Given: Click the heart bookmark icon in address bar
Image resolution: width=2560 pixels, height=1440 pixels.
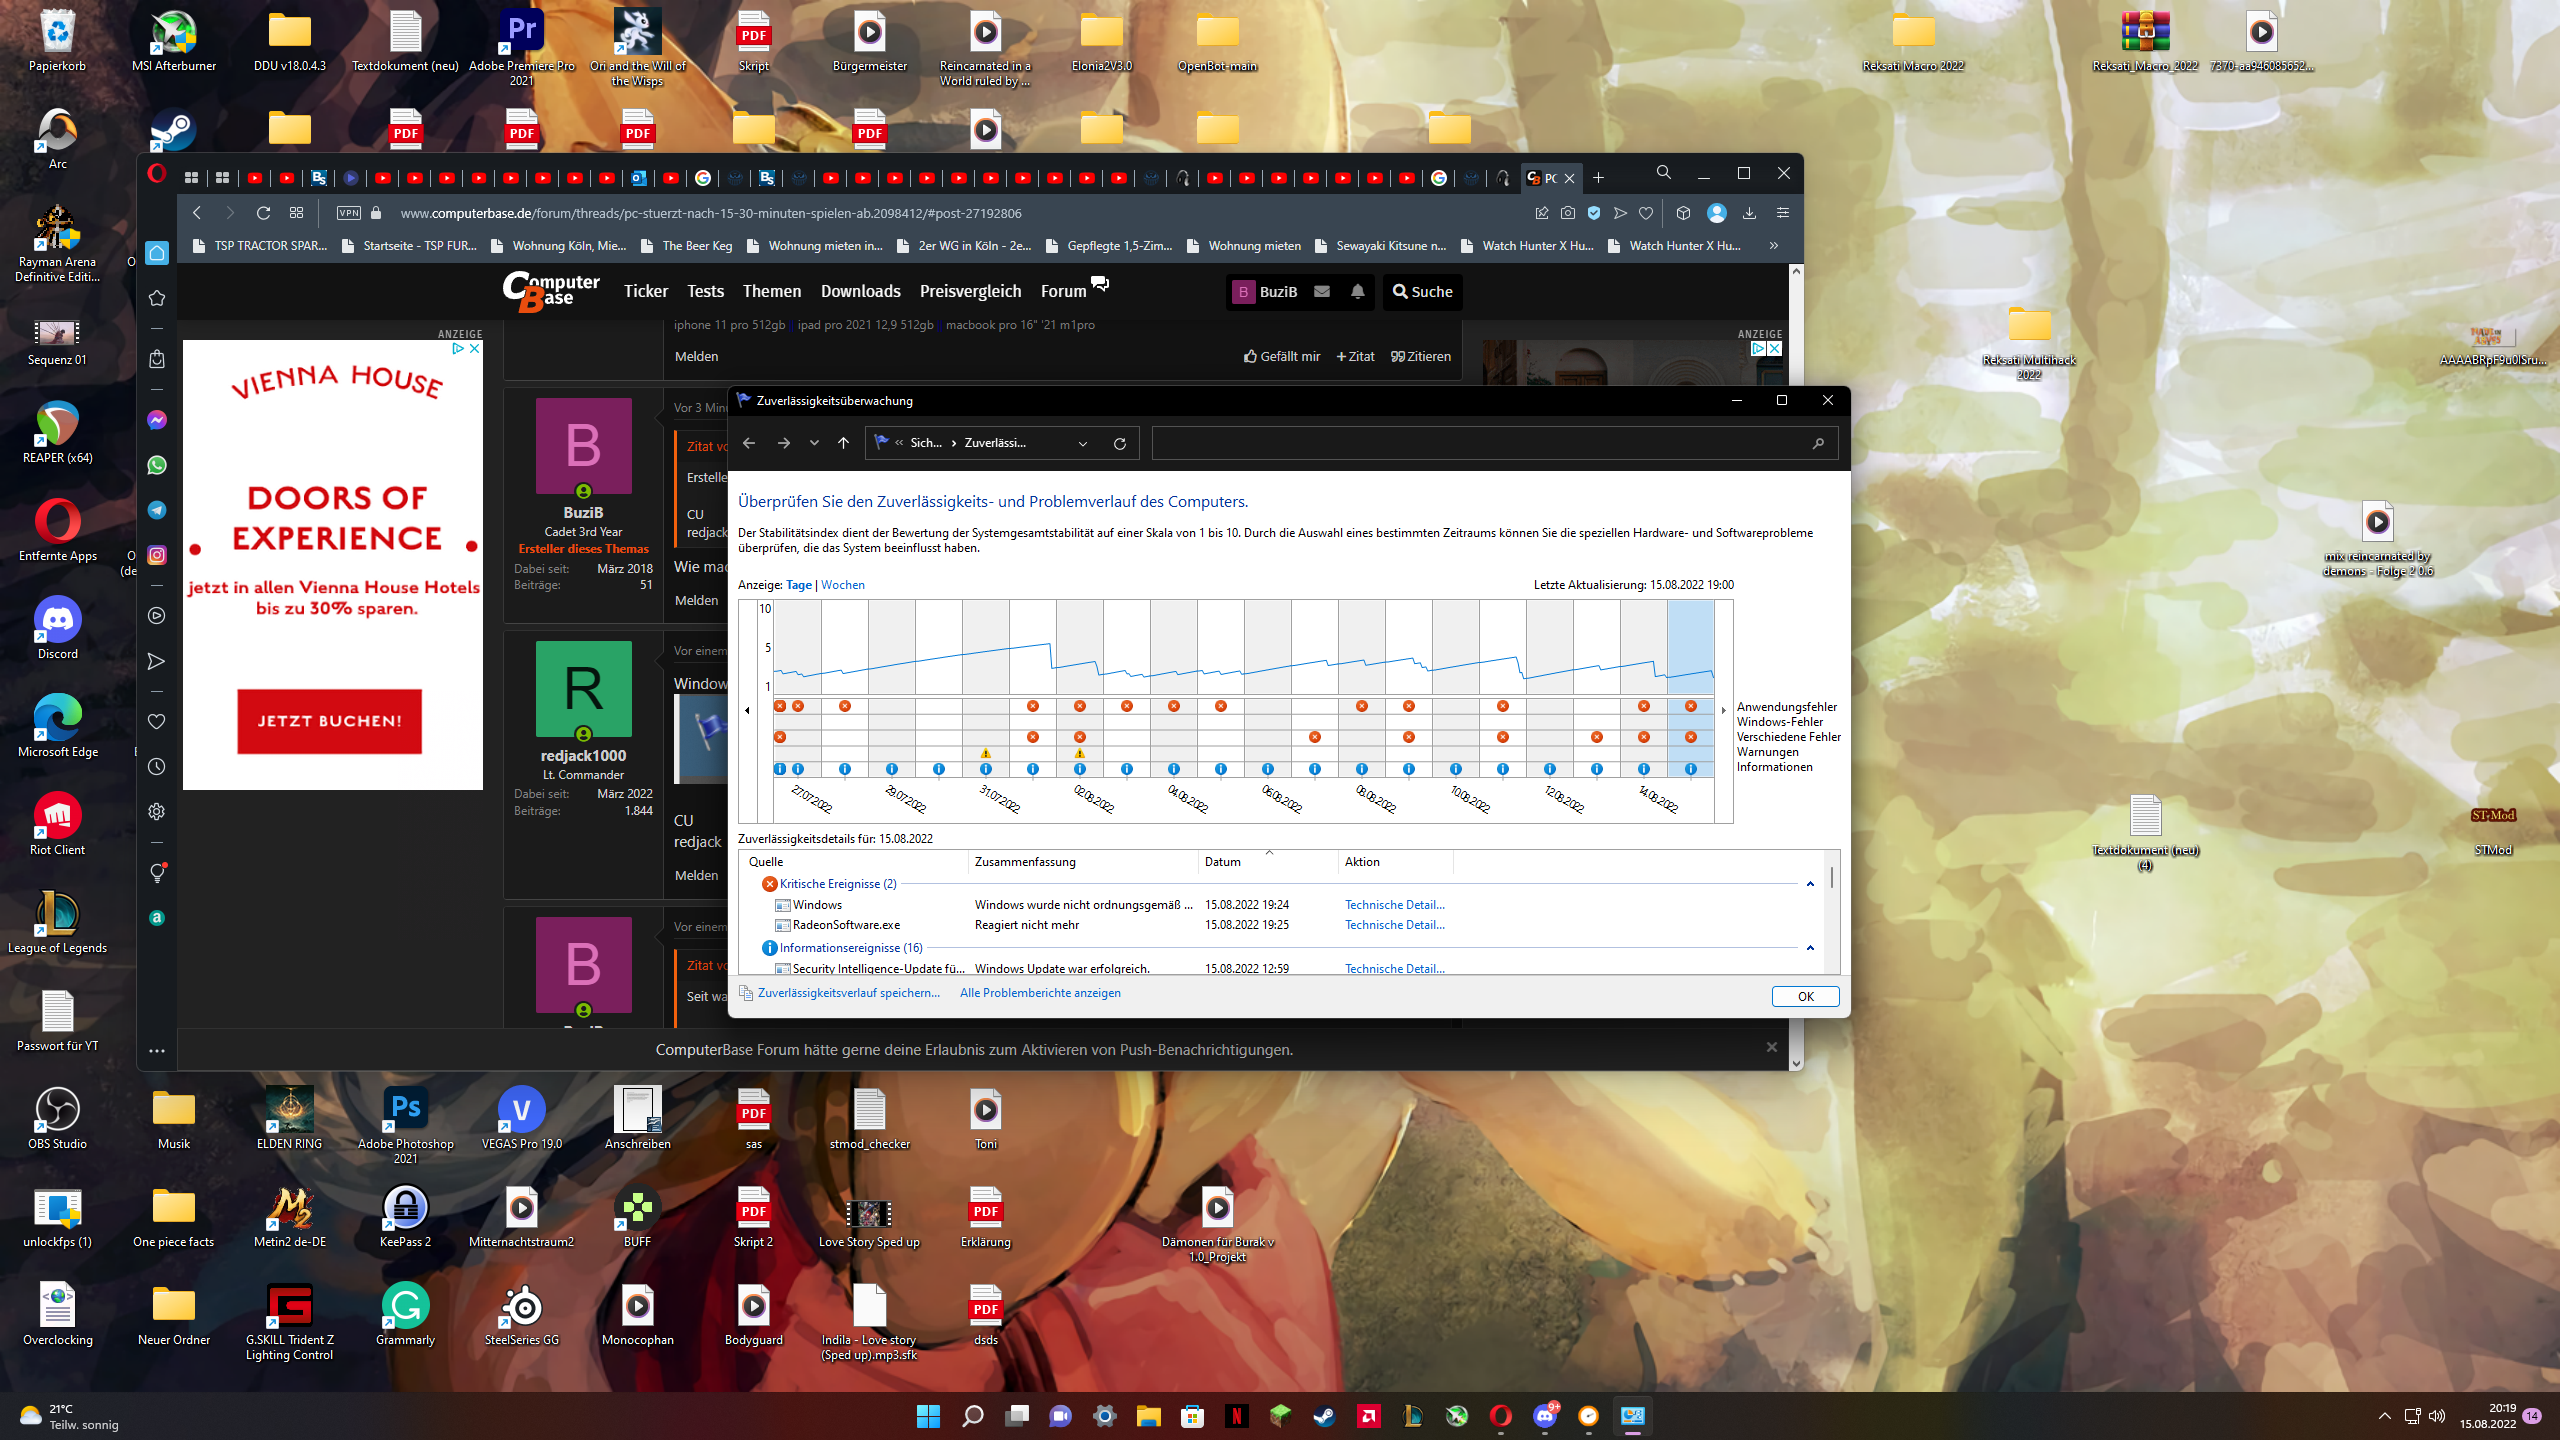Looking at the screenshot, I should tap(1646, 213).
